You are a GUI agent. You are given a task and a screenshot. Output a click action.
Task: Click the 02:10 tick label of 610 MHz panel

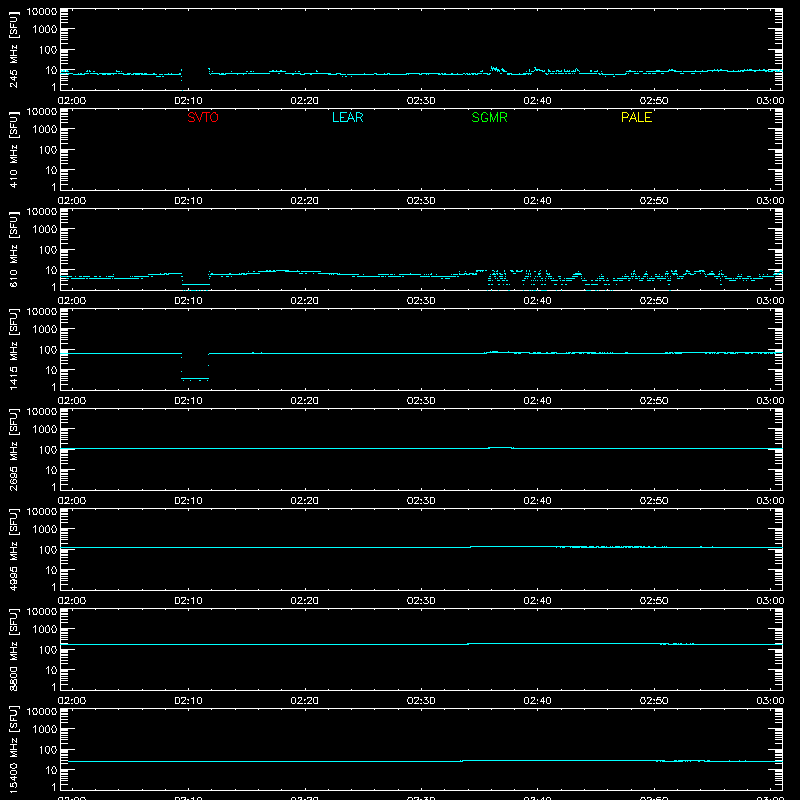tap(188, 301)
